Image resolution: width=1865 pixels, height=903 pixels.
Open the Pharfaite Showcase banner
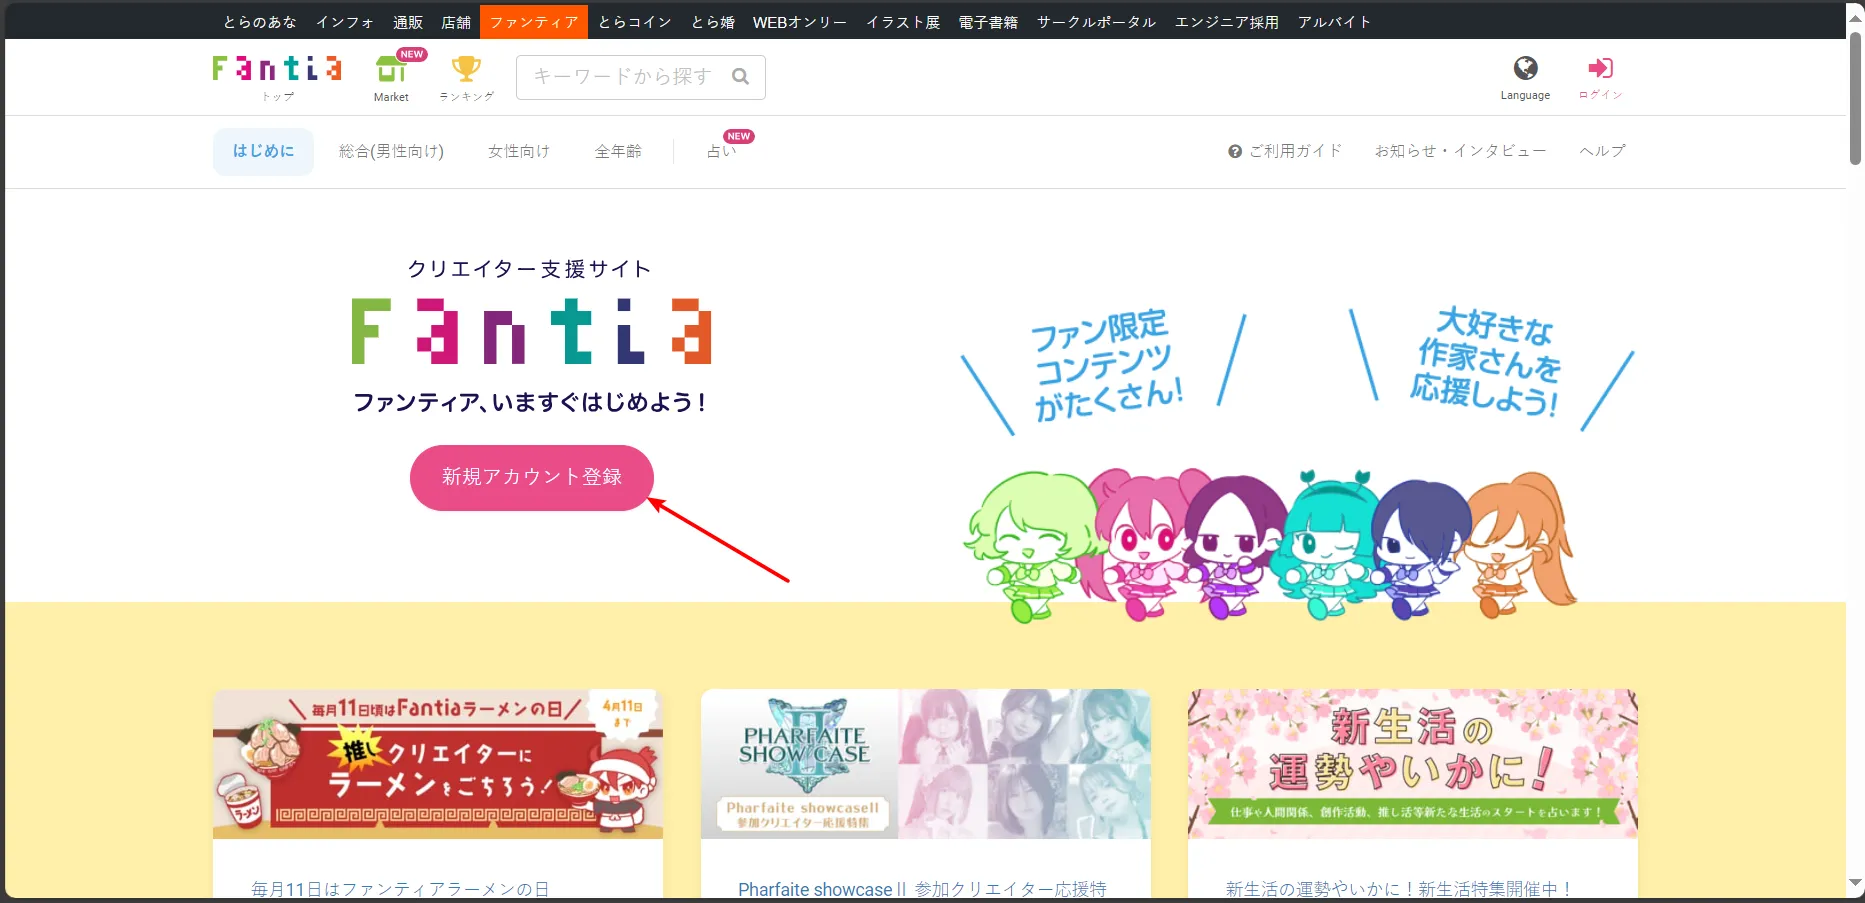point(926,764)
